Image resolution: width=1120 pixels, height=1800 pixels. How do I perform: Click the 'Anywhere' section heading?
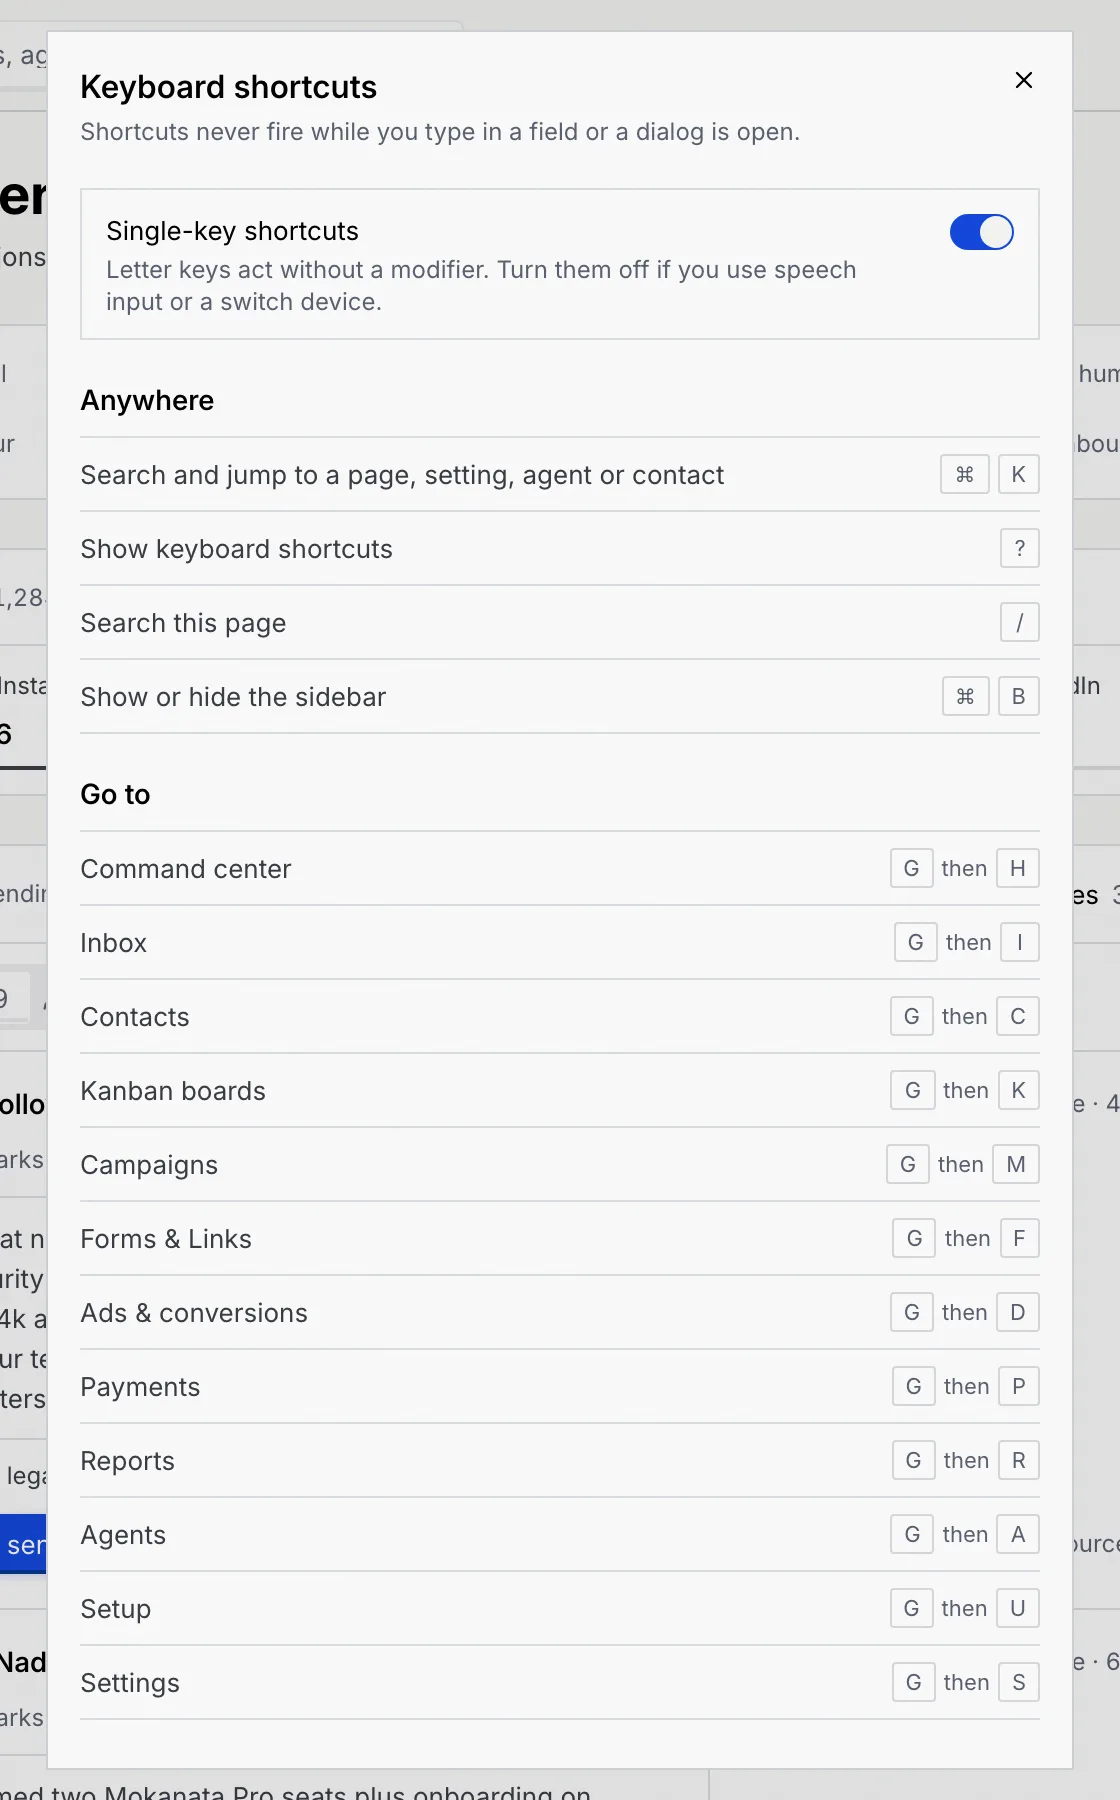click(147, 400)
